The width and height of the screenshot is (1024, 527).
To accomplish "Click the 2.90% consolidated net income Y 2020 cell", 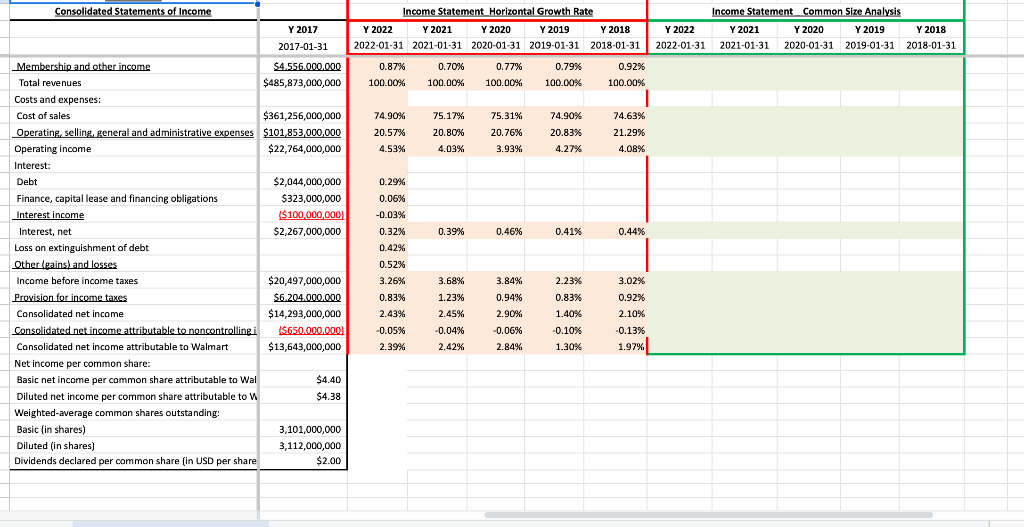I will coord(496,313).
